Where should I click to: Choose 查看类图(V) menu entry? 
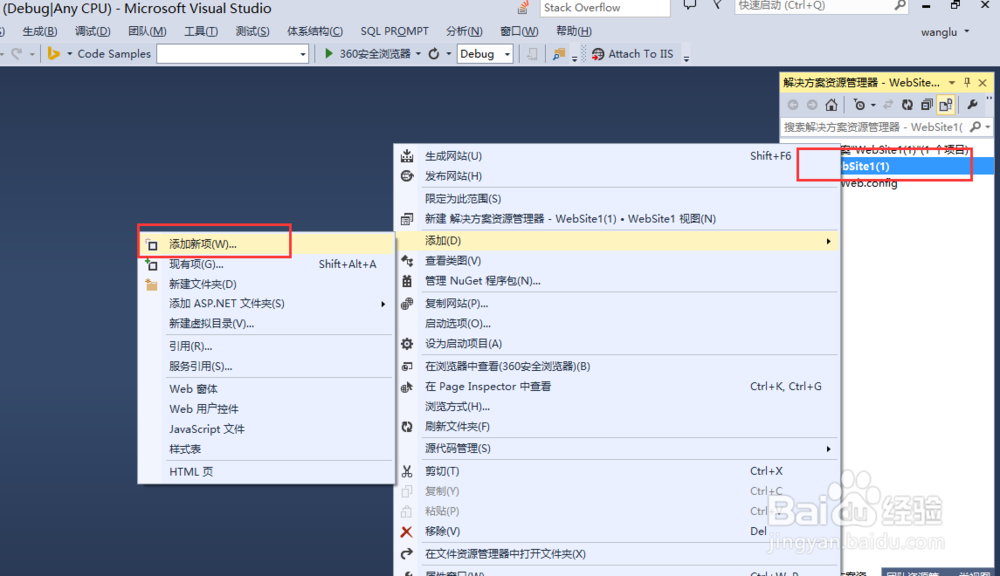pyautogui.click(x=616, y=260)
